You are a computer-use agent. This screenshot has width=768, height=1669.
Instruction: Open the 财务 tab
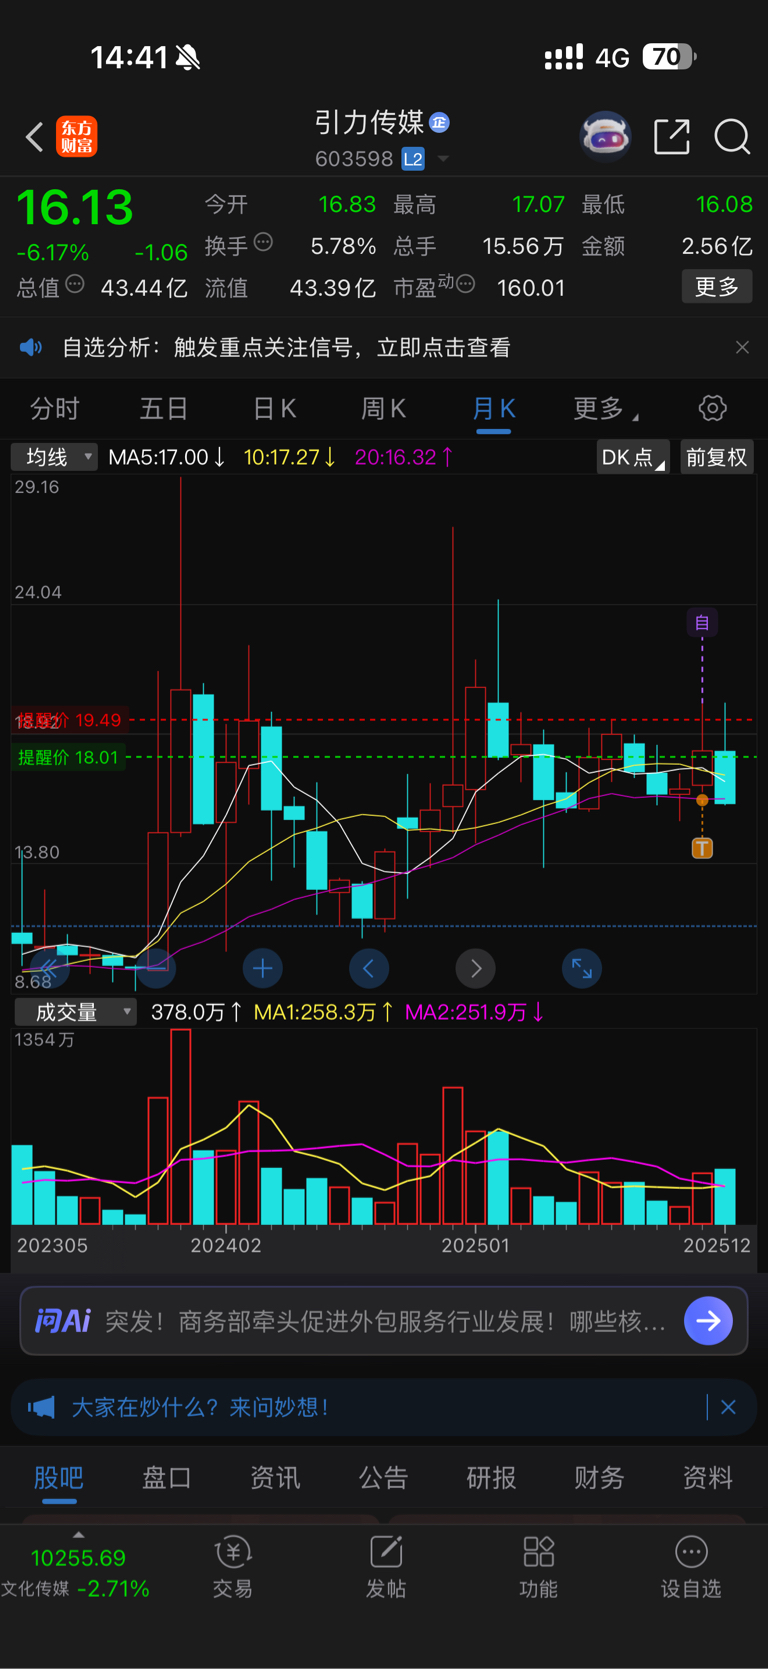click(x=599, y=1478)
